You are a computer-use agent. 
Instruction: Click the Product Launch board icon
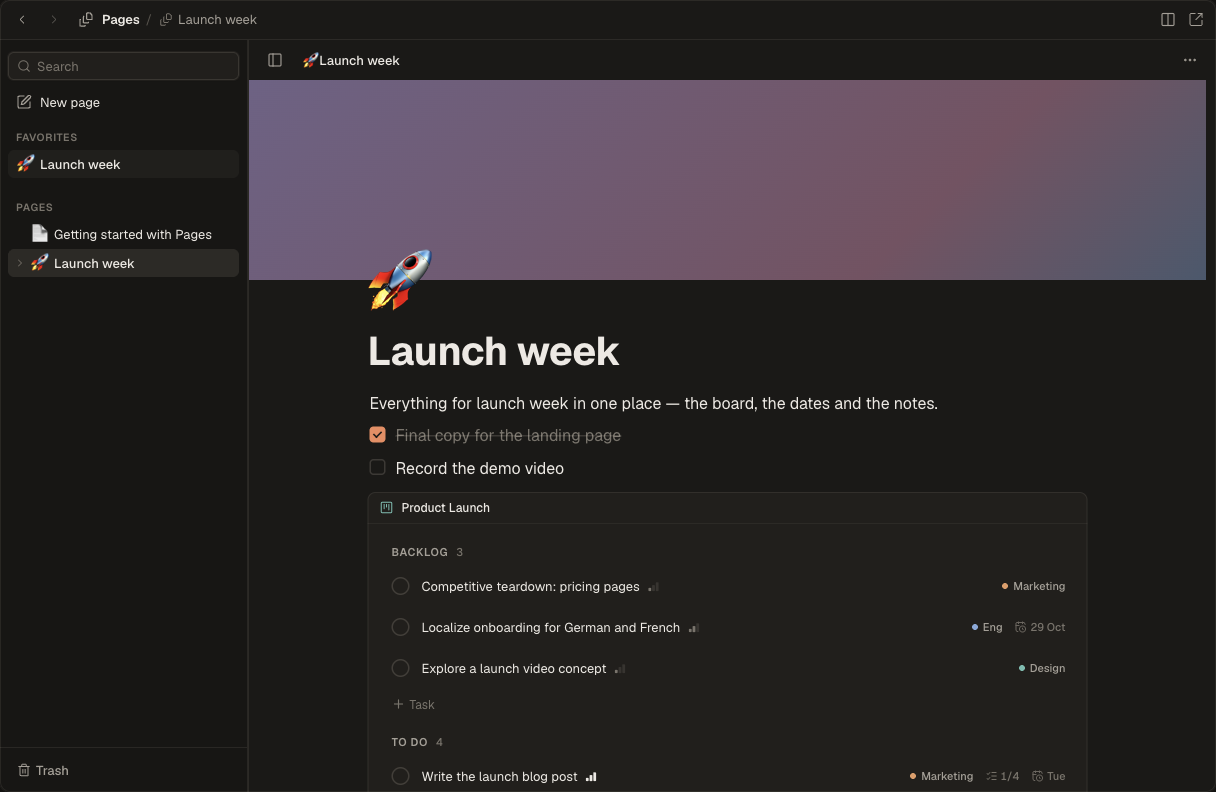[386, 508]
